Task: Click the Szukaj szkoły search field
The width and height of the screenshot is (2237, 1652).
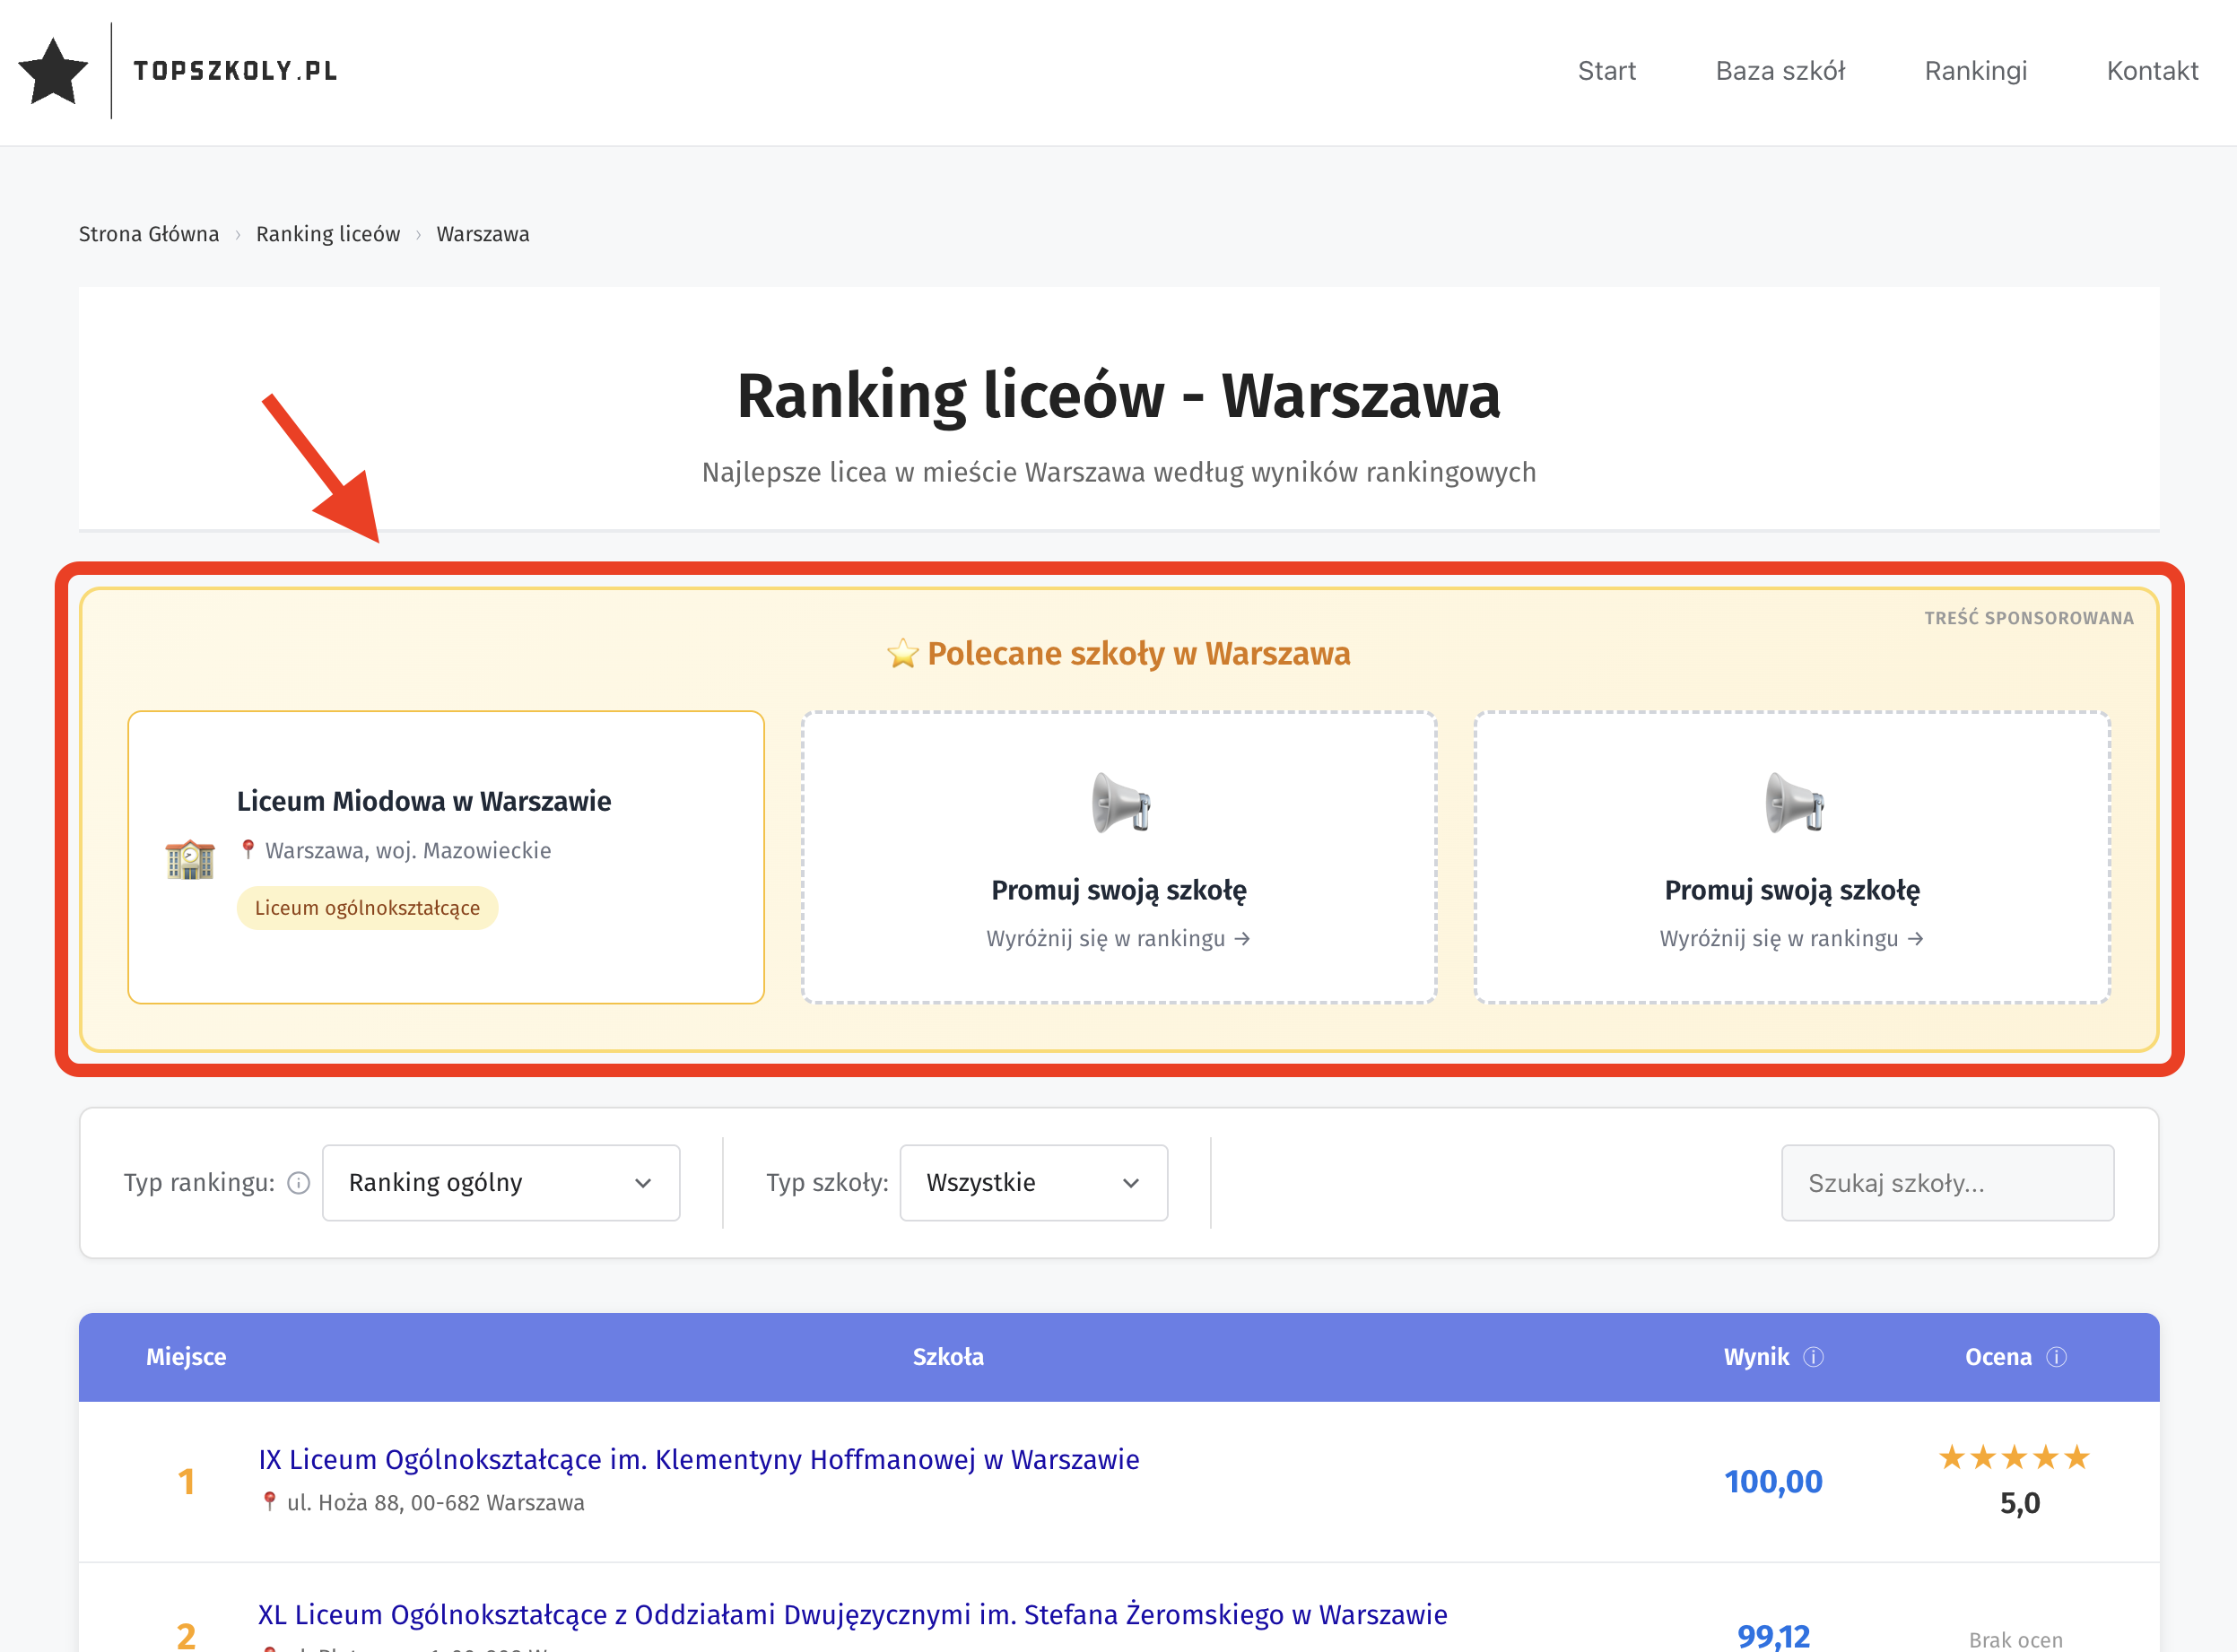Action: 1947,1183
